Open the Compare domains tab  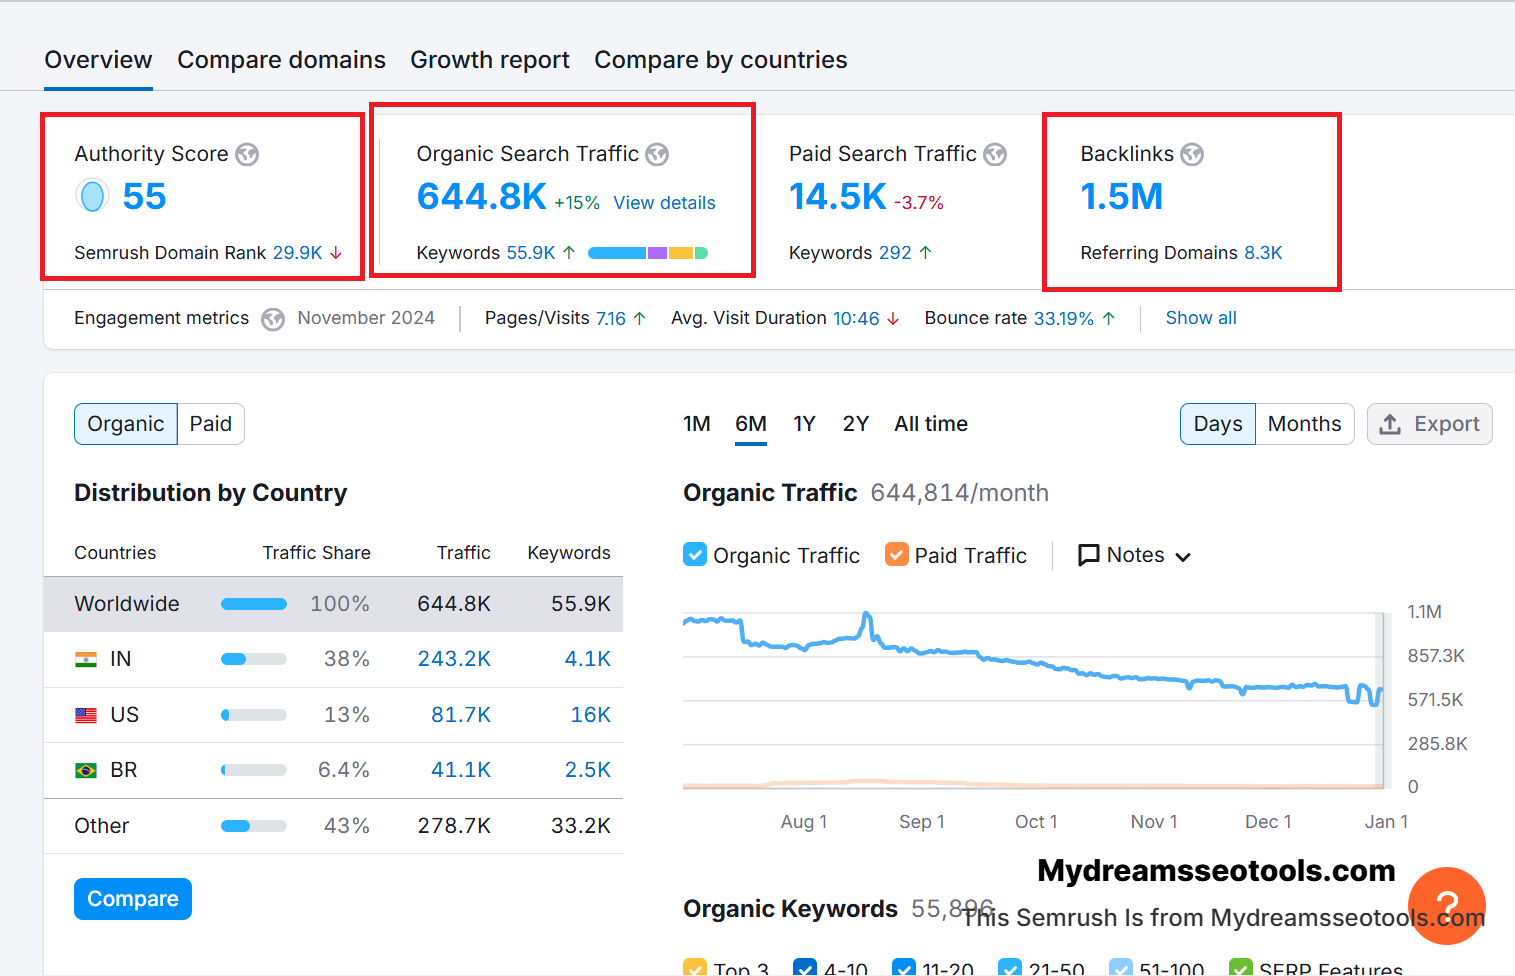281,60
